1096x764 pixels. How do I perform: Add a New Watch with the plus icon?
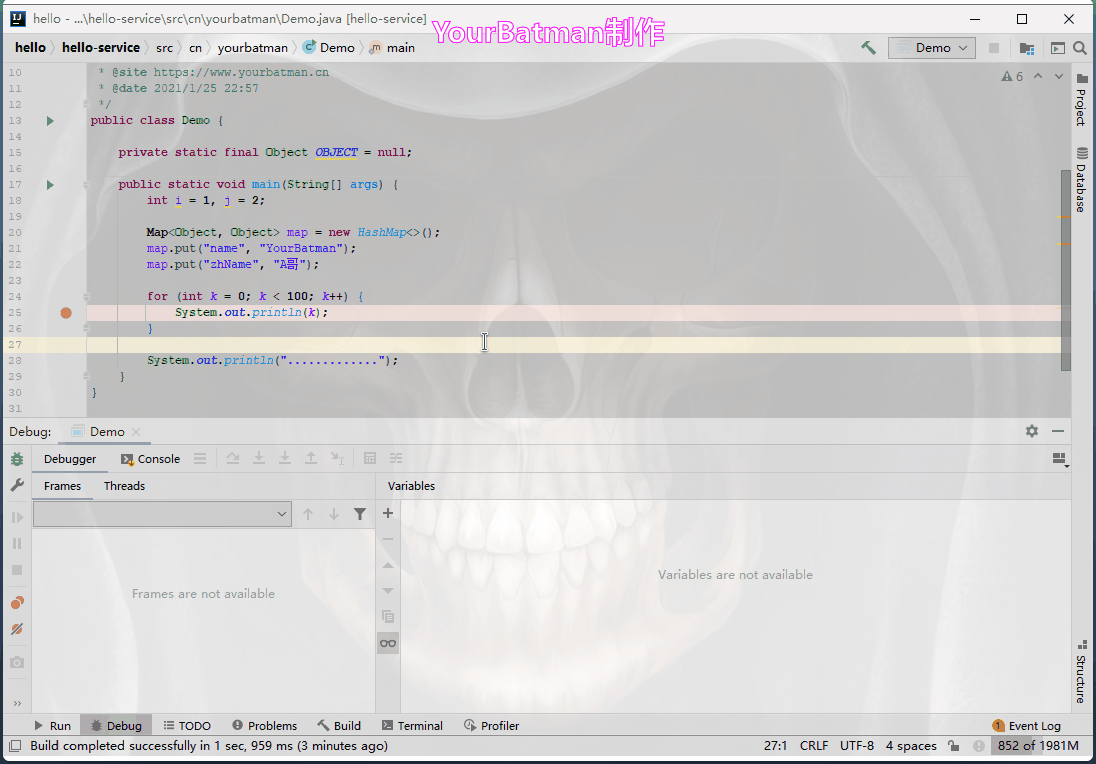[388, 513]
